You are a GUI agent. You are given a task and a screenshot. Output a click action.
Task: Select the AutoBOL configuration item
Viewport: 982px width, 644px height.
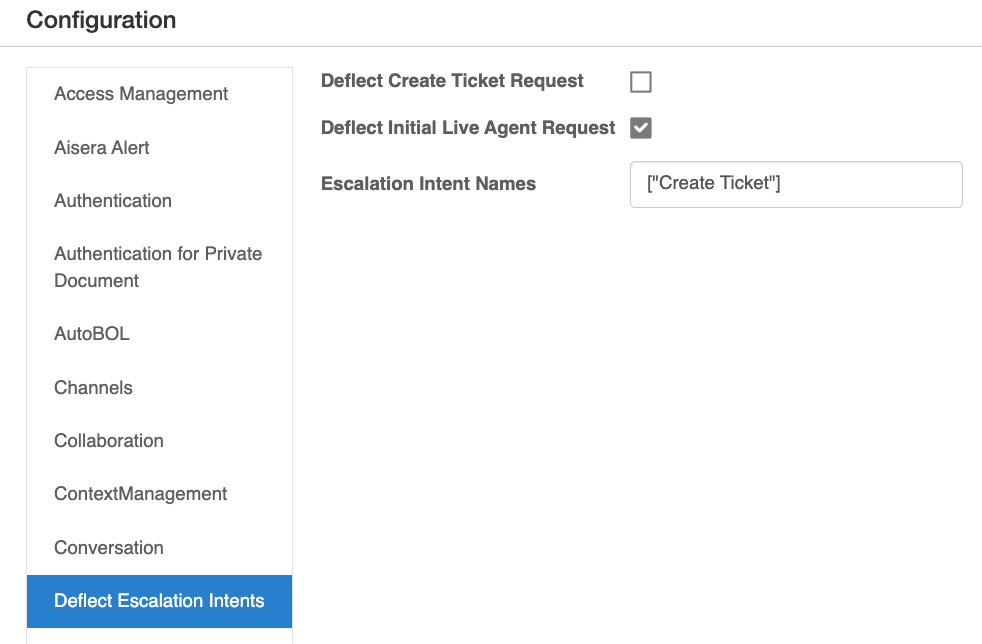[x=92, y=334]
